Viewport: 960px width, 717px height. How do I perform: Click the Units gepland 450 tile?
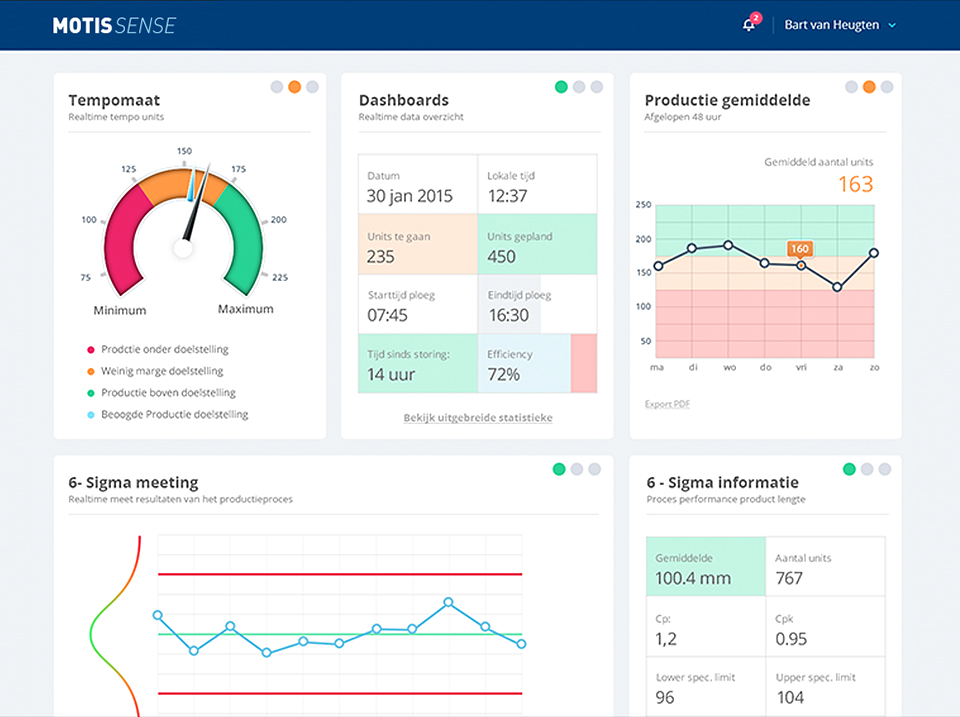(537, 245)
